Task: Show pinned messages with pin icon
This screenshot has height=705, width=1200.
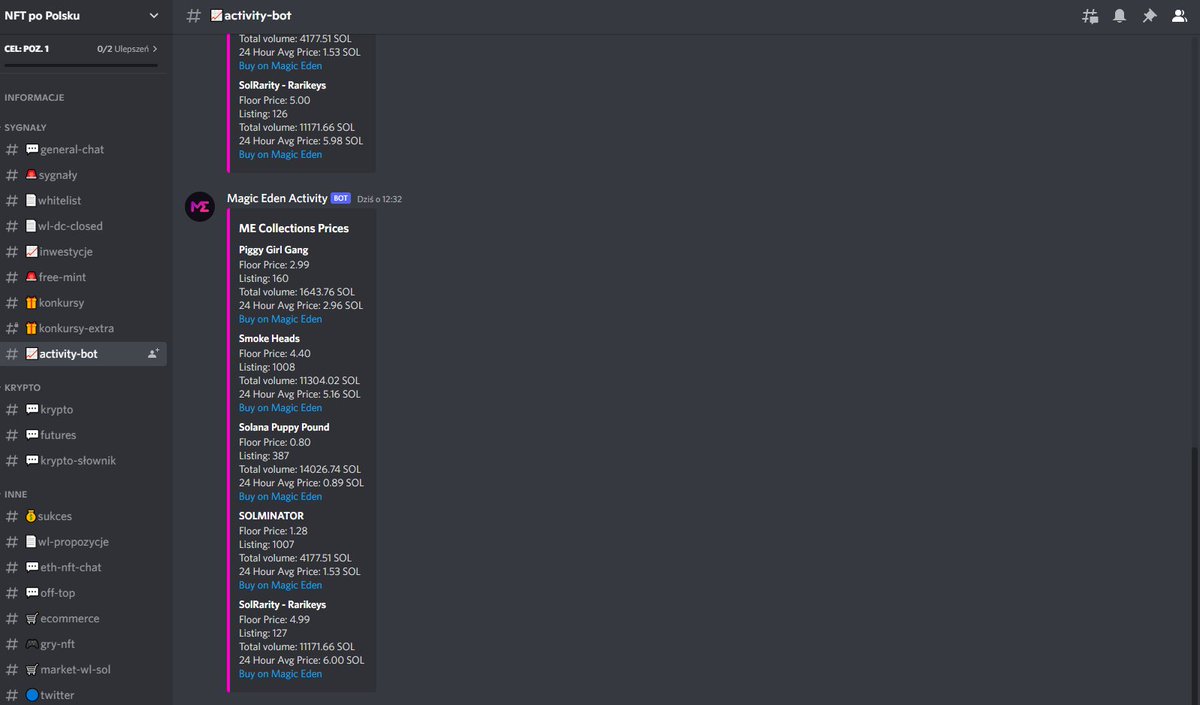Action: tap(1149, 16)
